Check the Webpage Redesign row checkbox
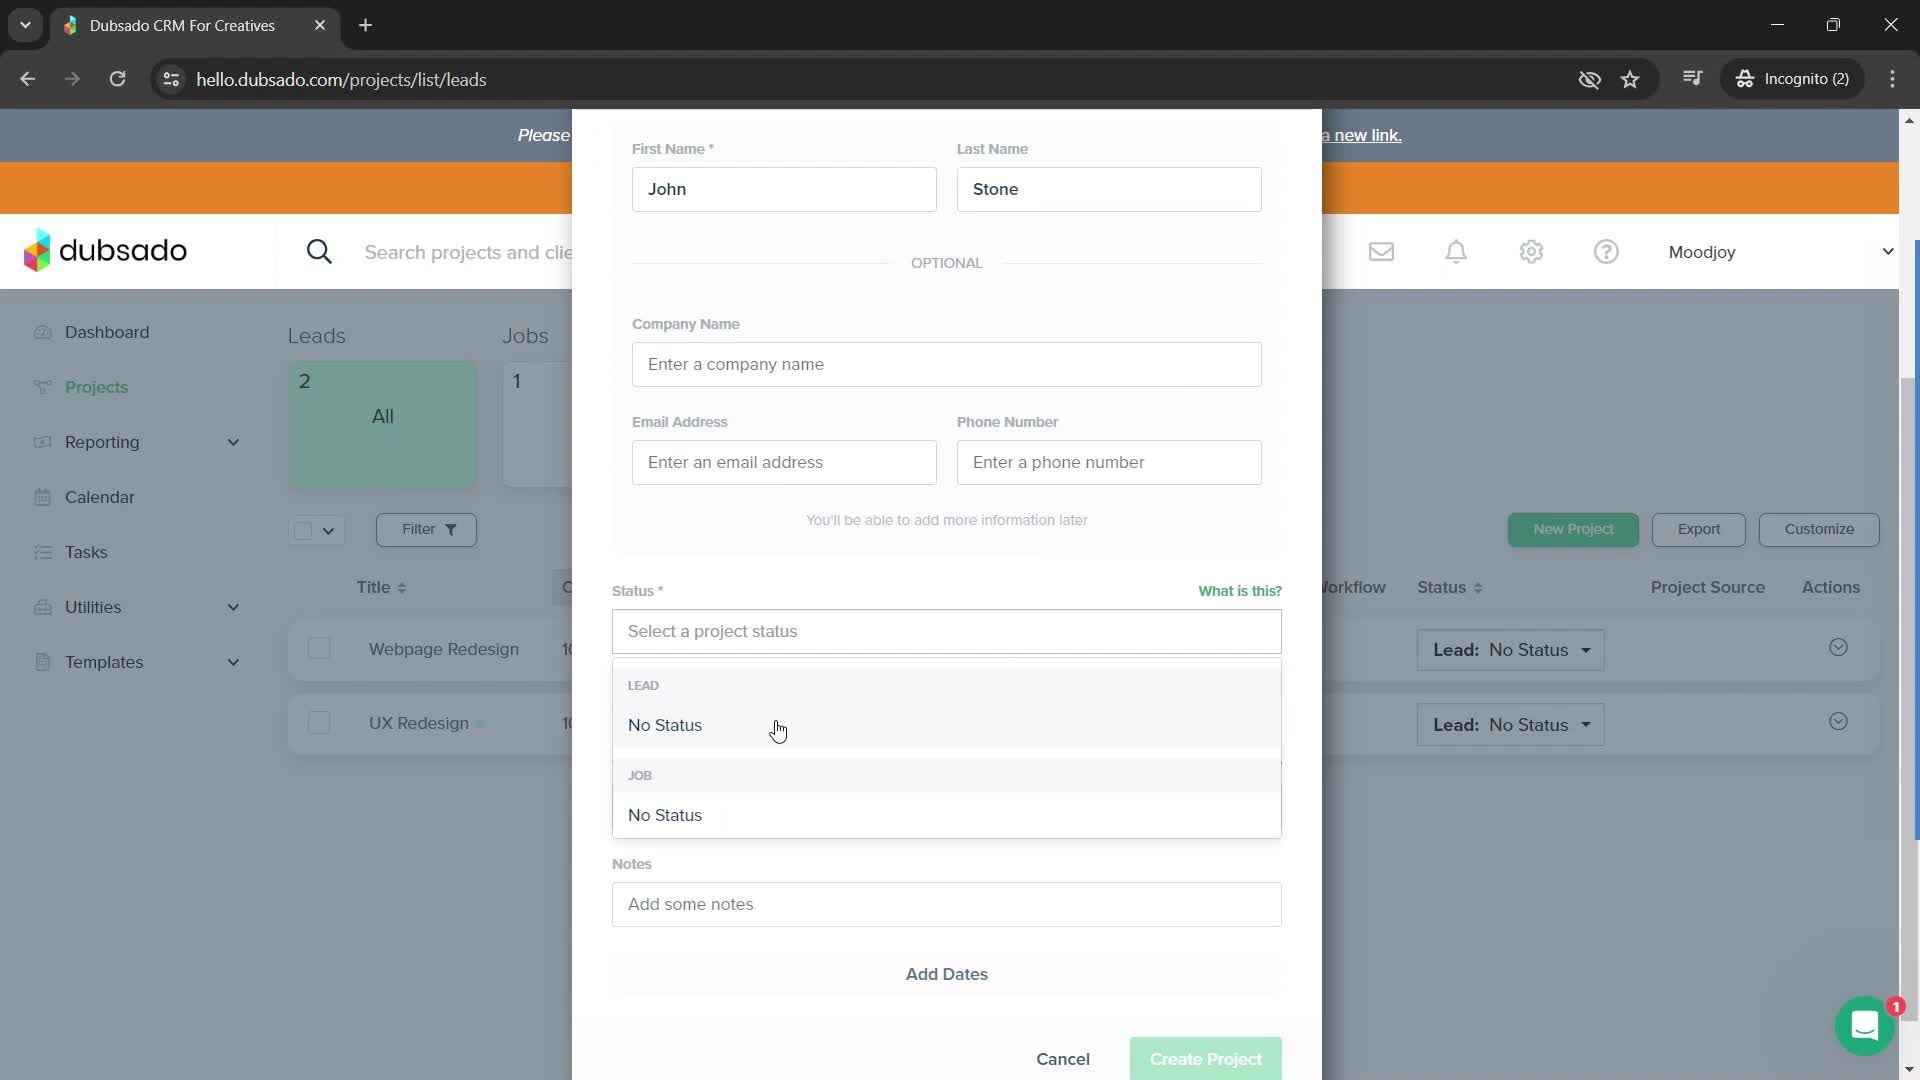The width and height of the screenshot is (1920, 1080). pyautogui.click(x=319, y=648)
